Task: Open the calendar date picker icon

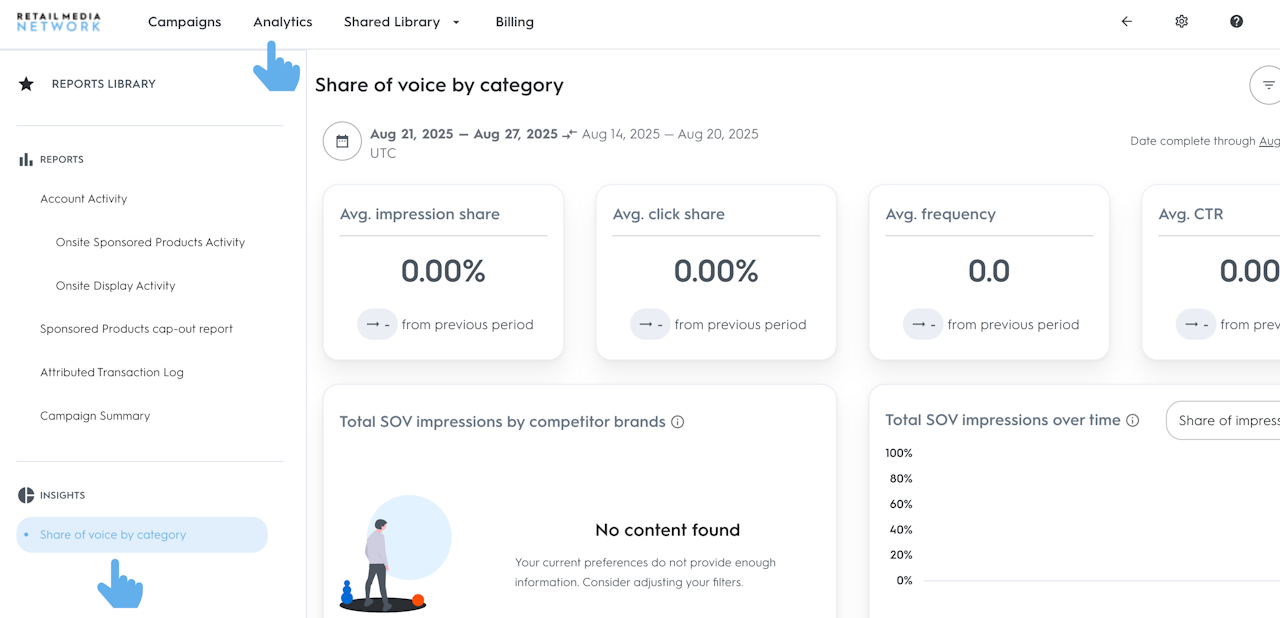Action: click(x=342, y=141)
